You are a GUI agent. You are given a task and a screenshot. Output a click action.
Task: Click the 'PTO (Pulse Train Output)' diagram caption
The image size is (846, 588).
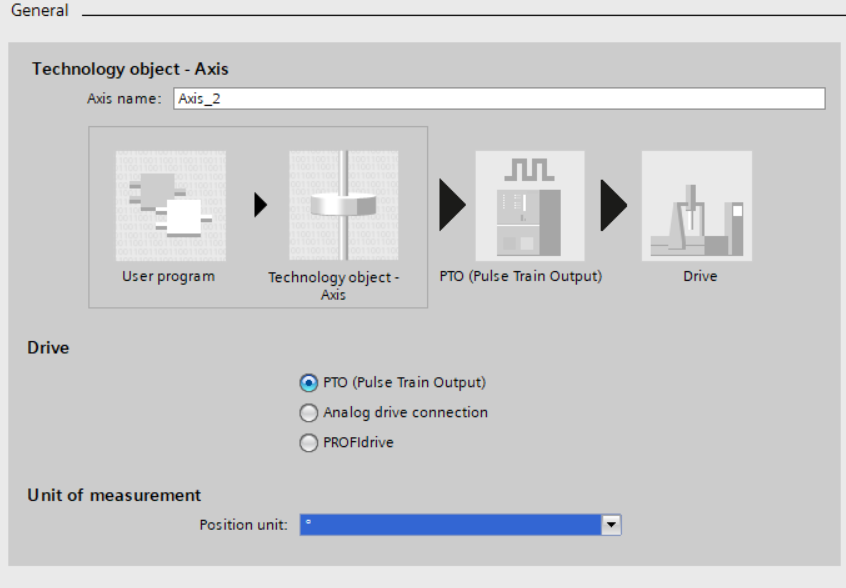coord(521,276)
